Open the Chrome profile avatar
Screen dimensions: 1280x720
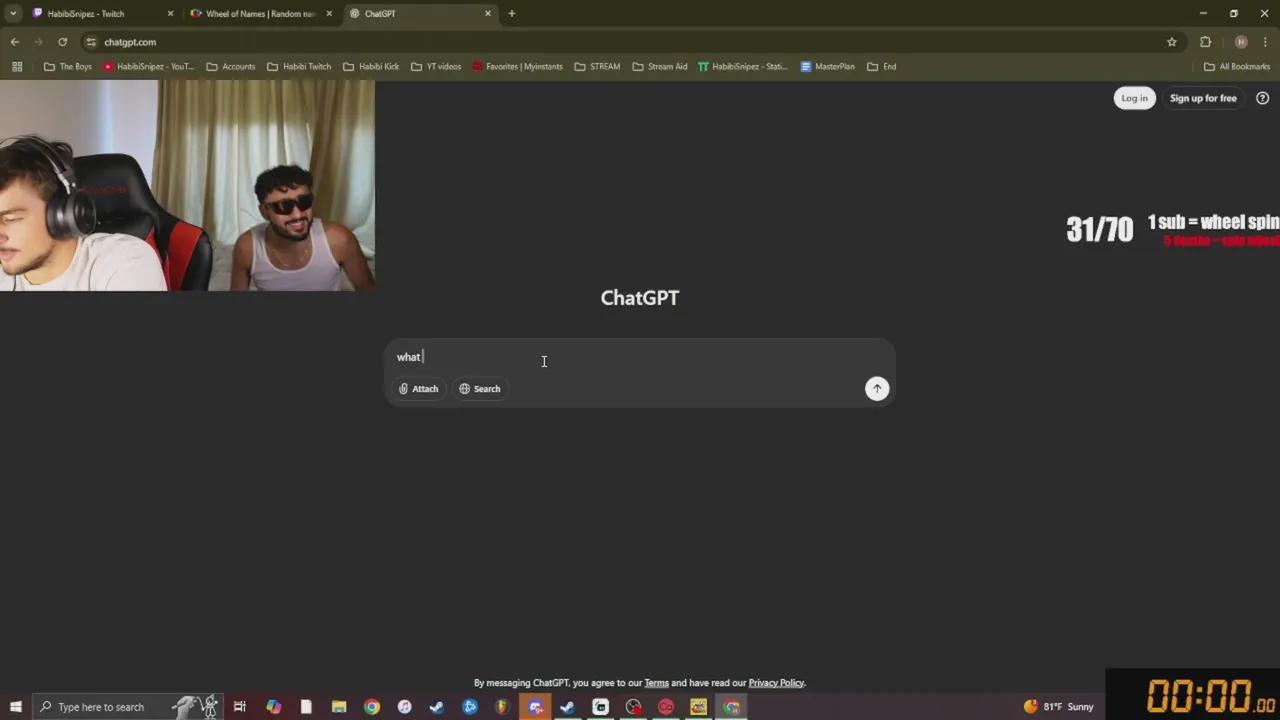click(1241, 42)
